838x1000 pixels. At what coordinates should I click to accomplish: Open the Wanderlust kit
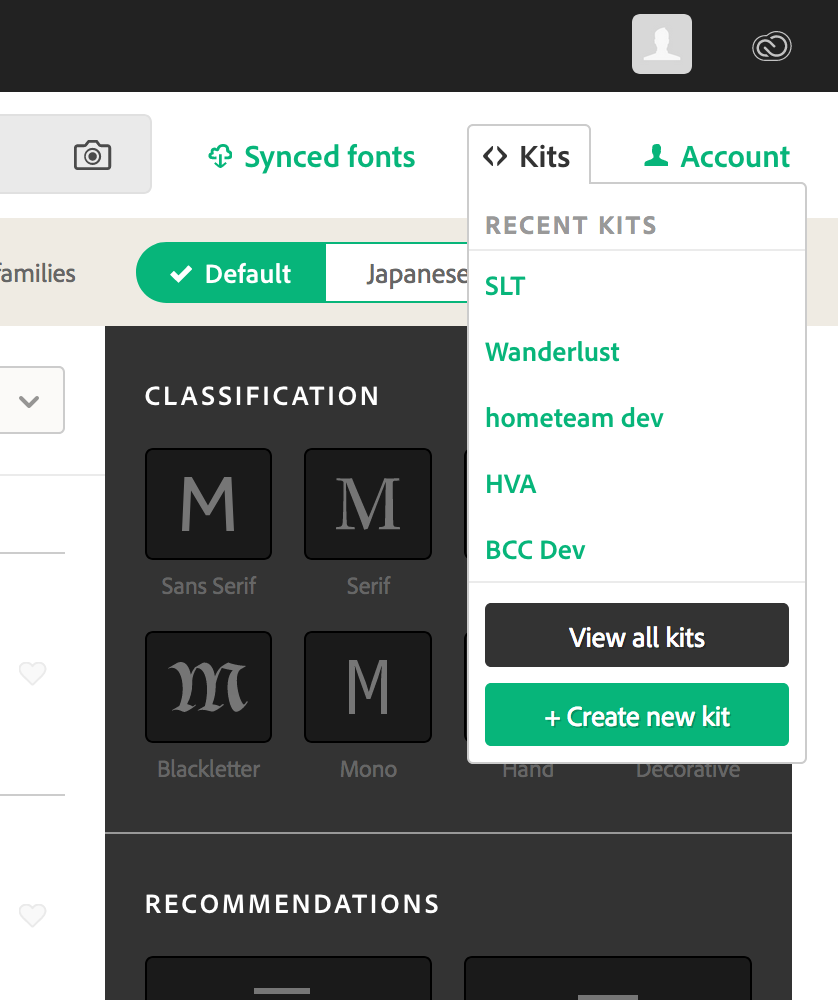[552, 352]
